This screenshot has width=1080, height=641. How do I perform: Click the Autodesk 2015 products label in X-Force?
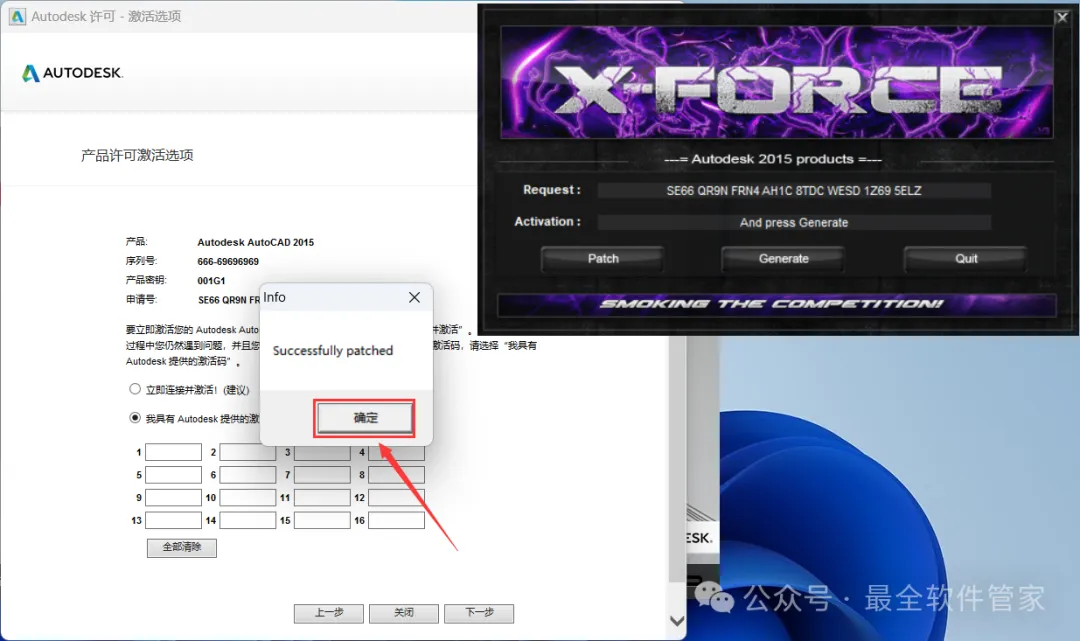772,159
